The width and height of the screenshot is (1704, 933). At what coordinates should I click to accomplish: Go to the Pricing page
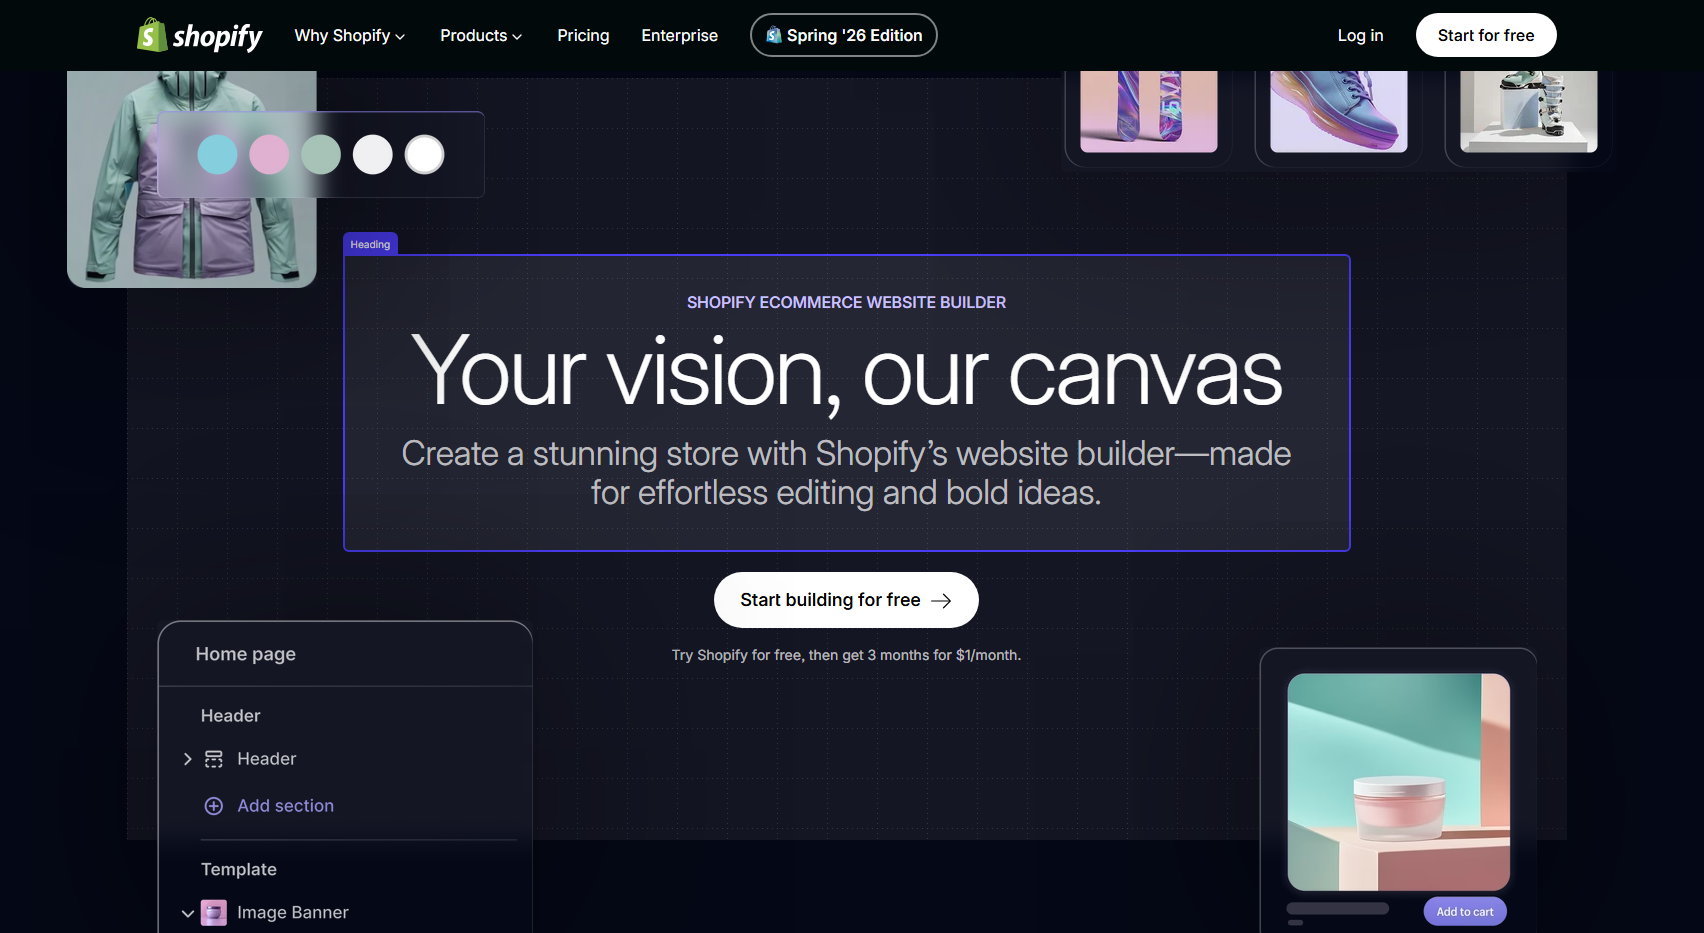[583, 35]
